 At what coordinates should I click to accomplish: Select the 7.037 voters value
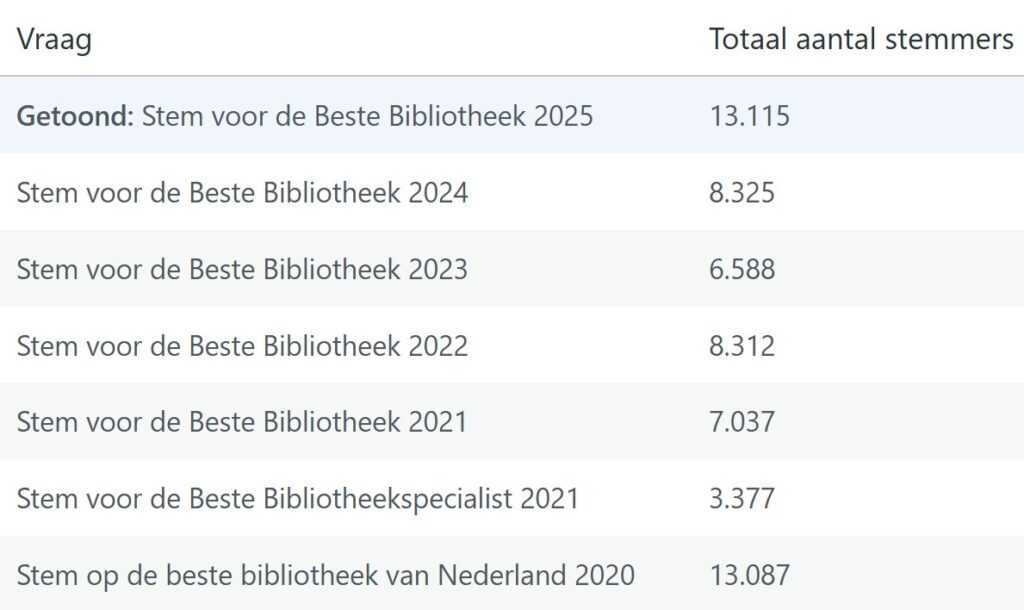742,422
